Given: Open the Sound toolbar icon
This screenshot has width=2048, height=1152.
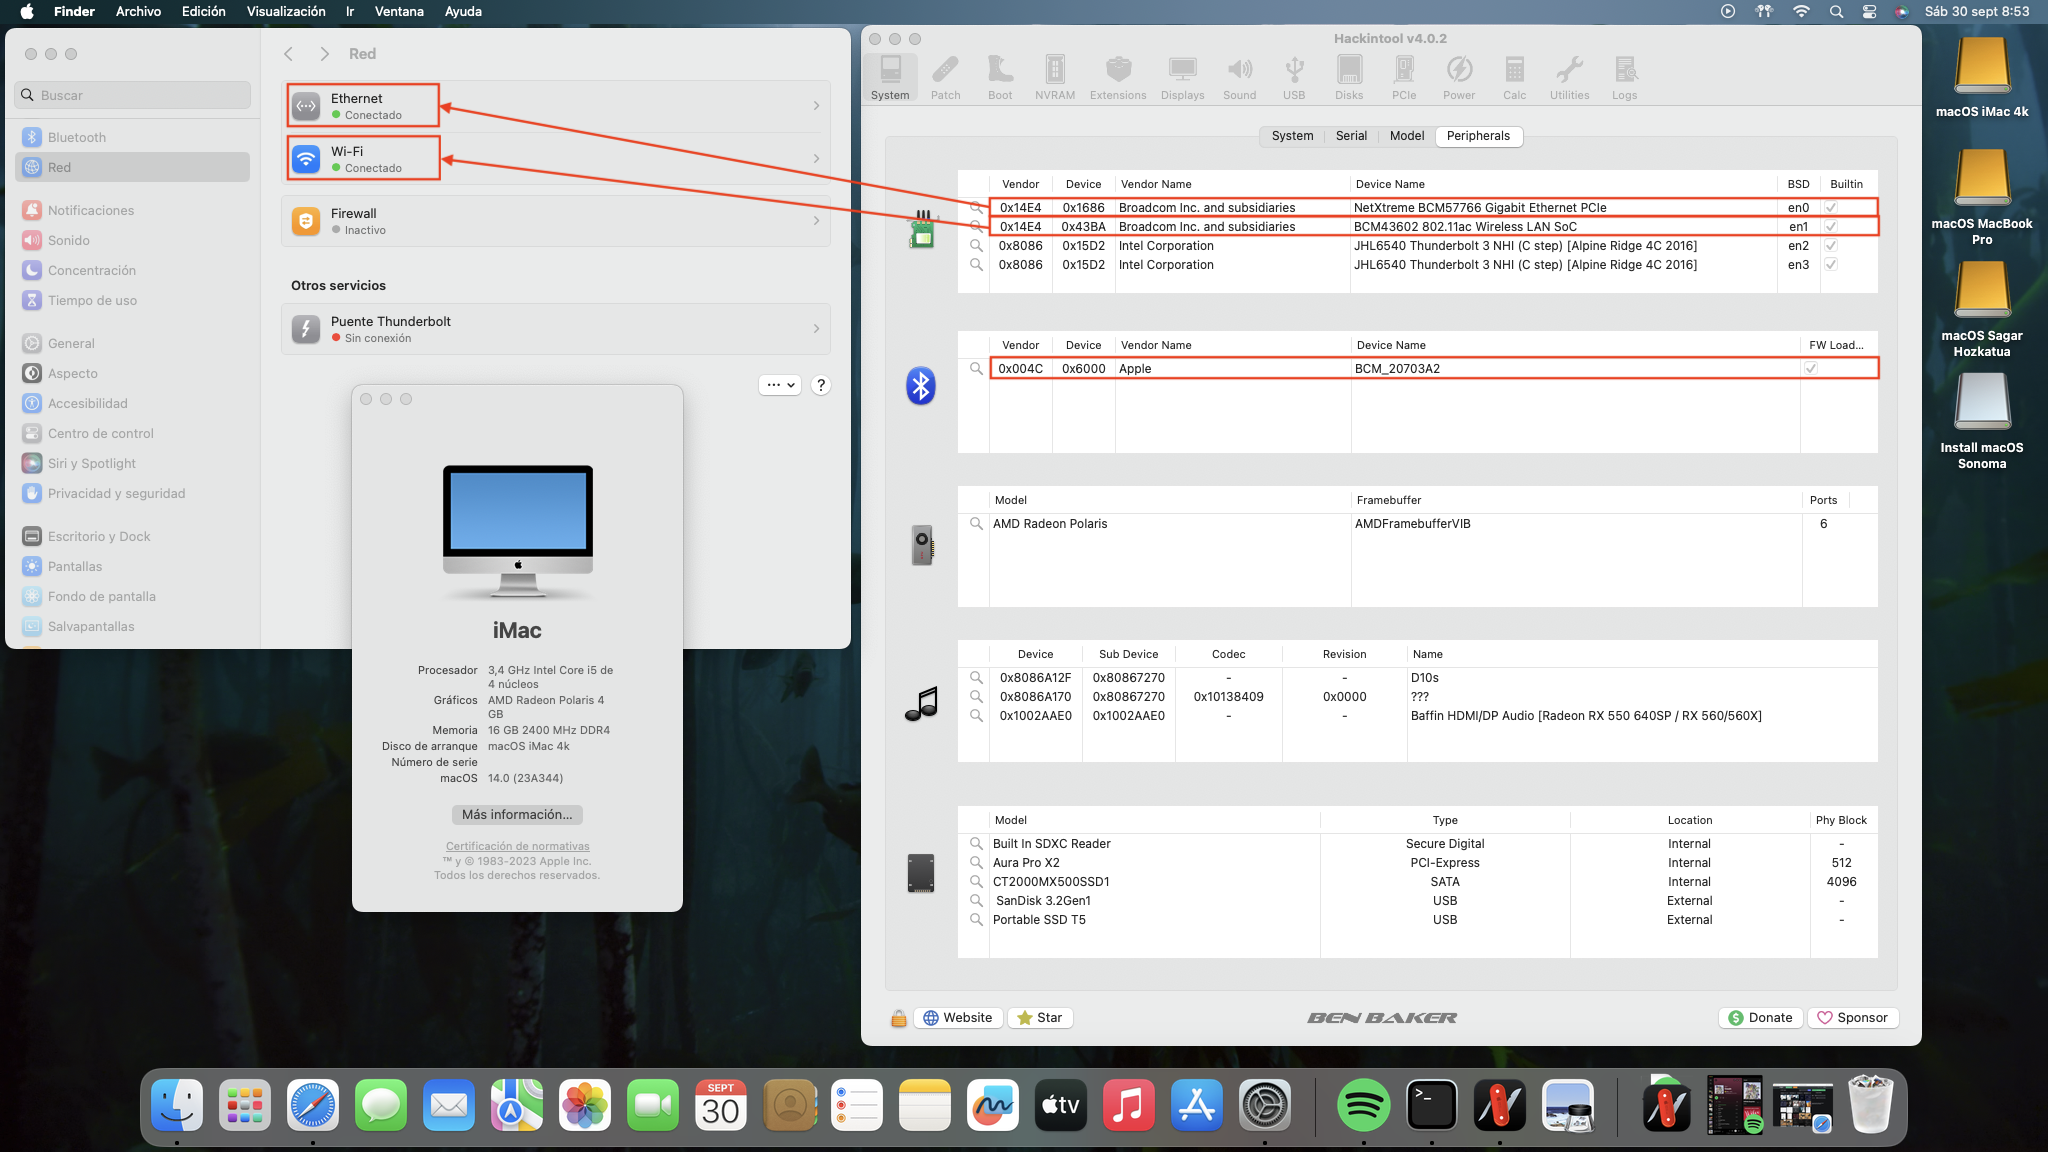Looking at the screenshot, I should (1239, 78).
